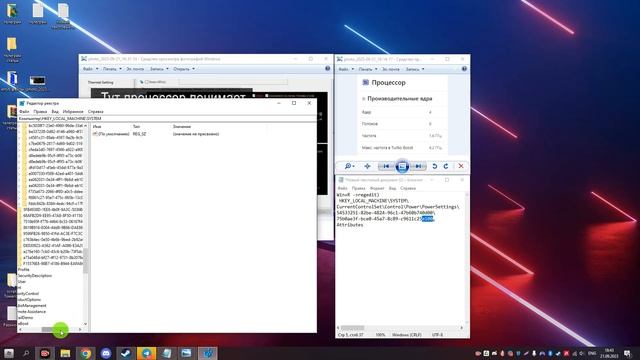The width and height of the screenshot is (640, 360).
Task: Open Файл dropdown in left Photo Viewer
Action: pos(91,69)
